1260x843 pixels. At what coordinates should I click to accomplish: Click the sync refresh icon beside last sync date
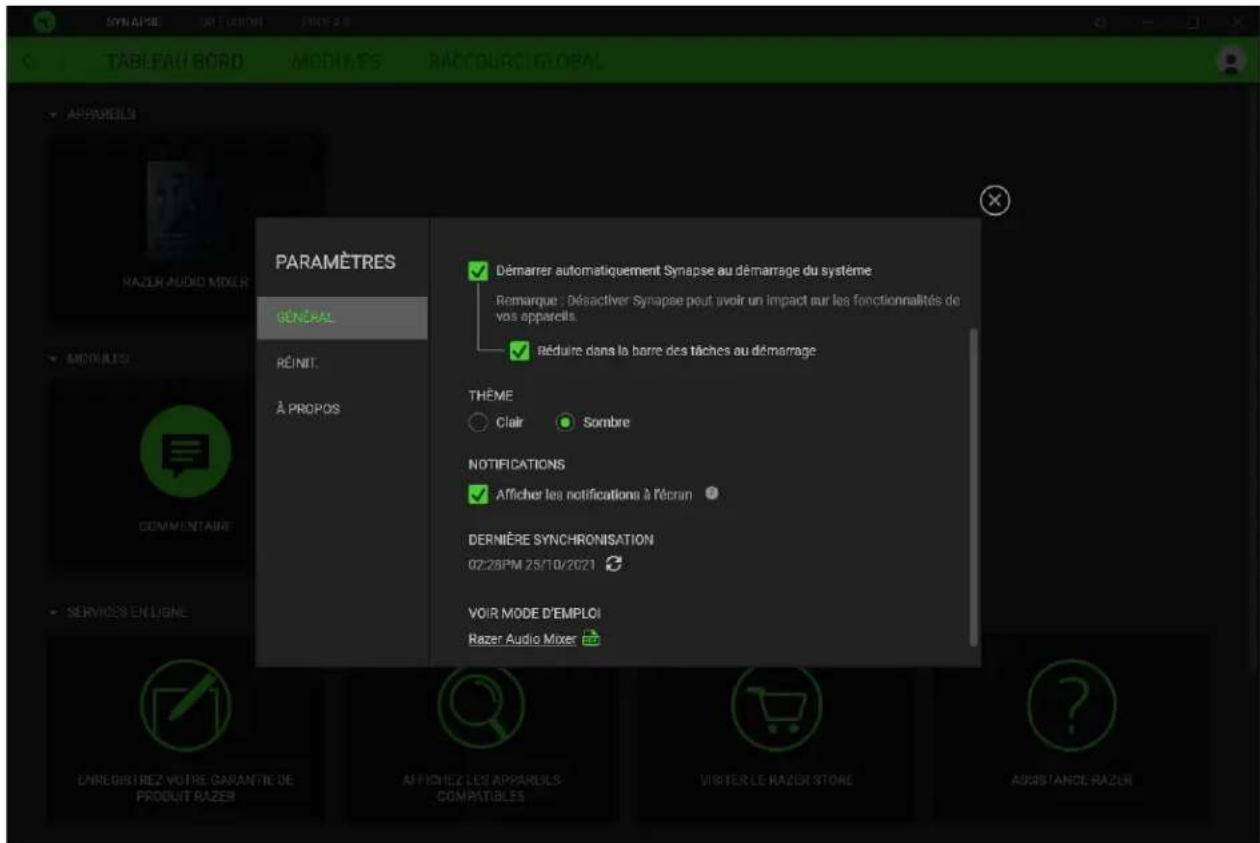[616, 565]
